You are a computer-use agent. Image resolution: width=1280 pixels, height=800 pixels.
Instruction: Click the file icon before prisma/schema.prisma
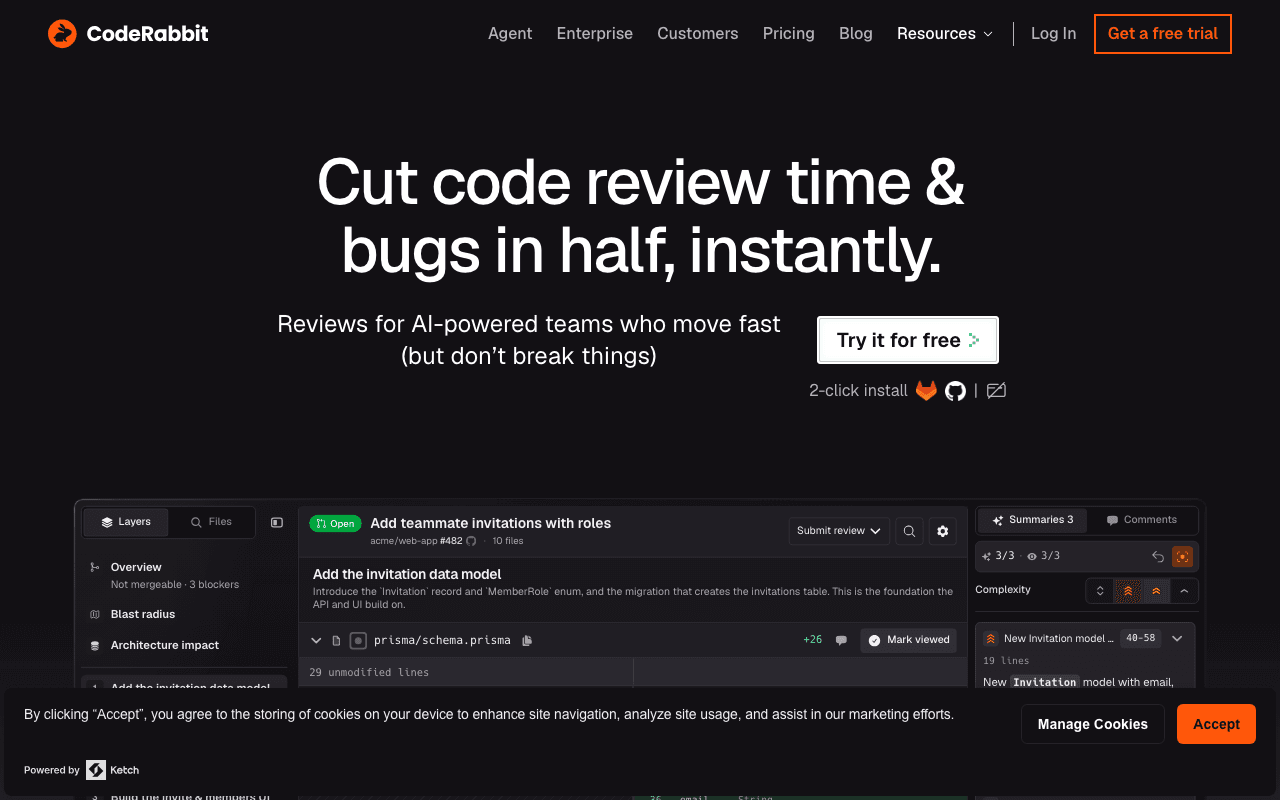point(336,640)
